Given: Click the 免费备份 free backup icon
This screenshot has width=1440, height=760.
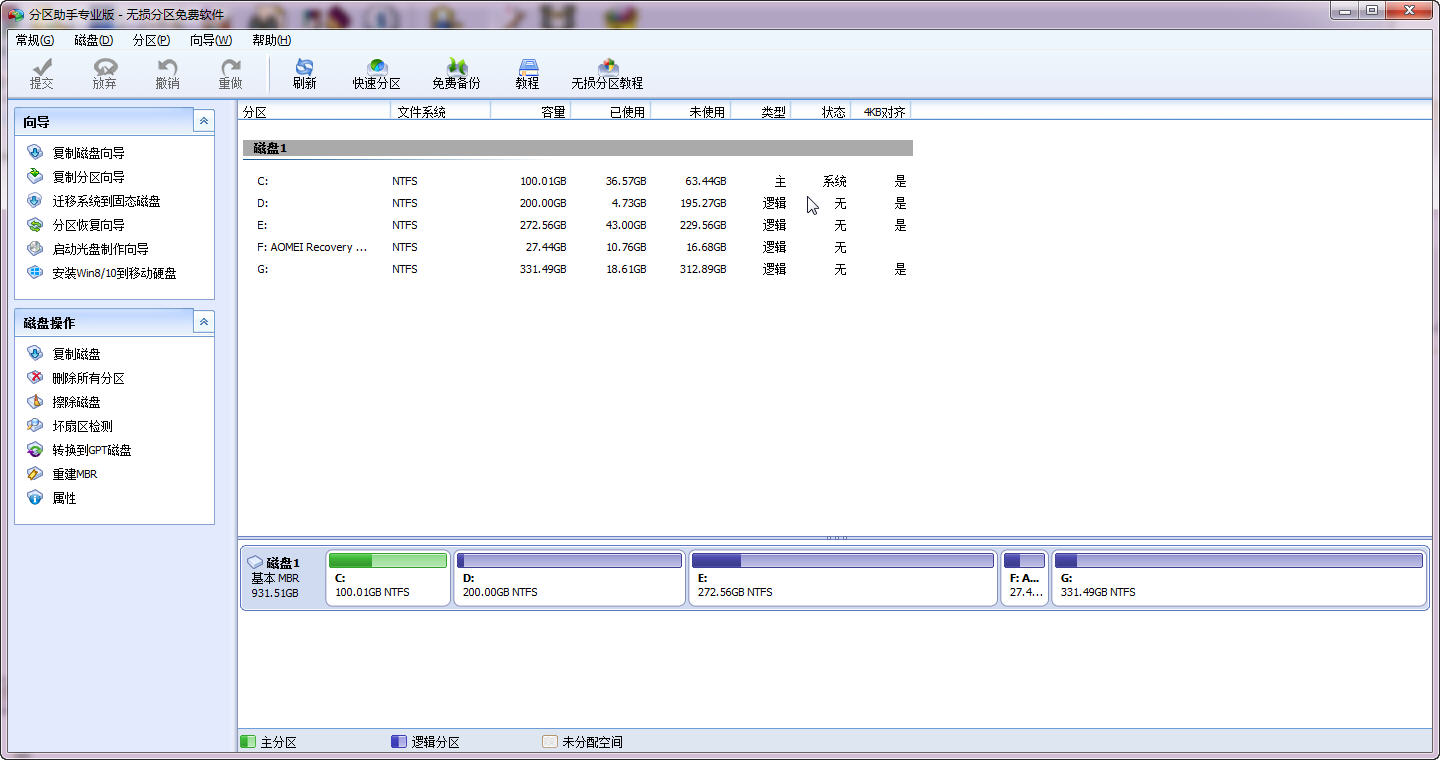Looking at the screenshot, I should click(x=456, y=74).
